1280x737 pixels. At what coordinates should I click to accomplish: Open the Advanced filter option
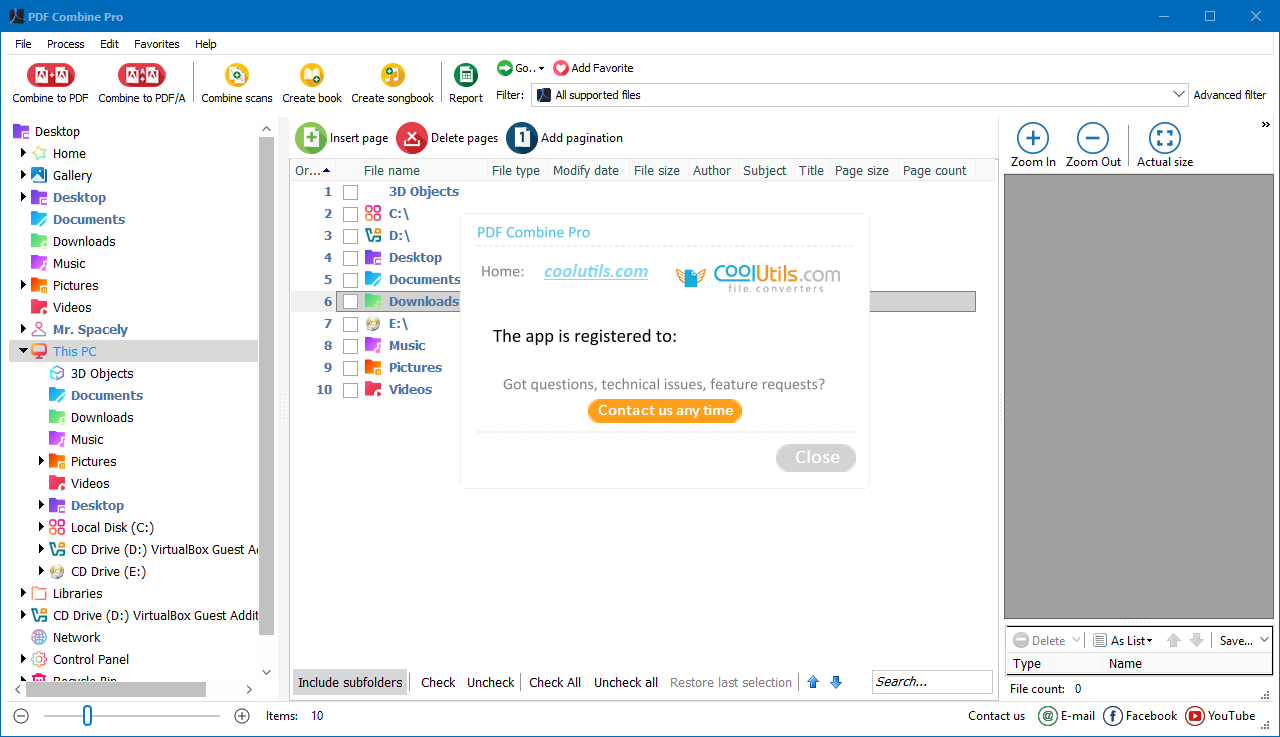click(1230, 95)
